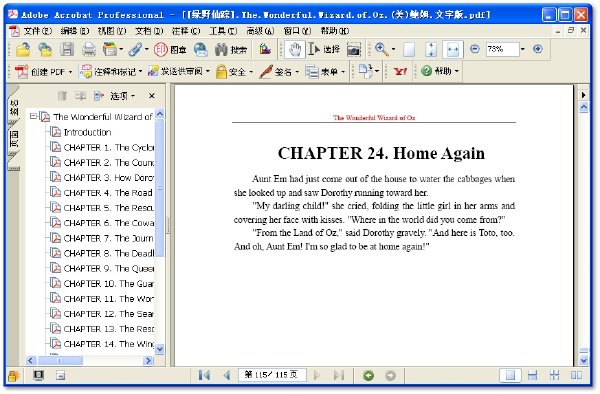Open the 编辑 menu
The height and width of the screenshot is (394, 600).
tap(75, 31)
